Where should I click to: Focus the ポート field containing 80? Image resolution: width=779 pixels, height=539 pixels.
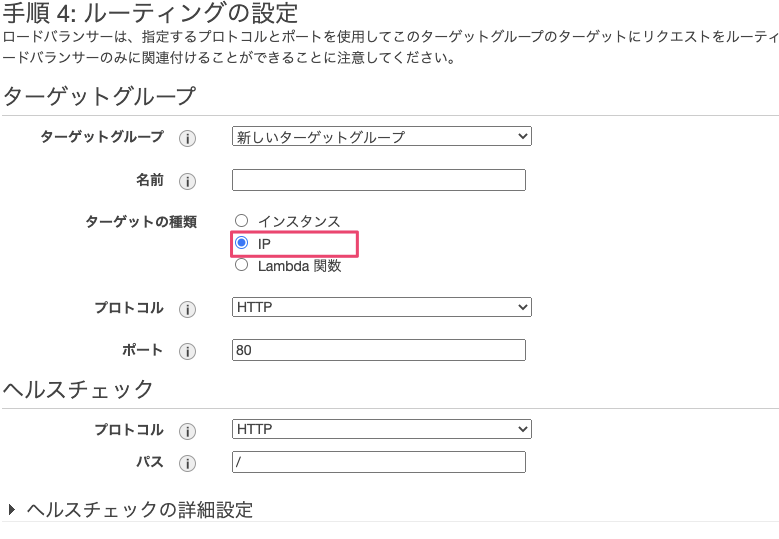[378, 350]
